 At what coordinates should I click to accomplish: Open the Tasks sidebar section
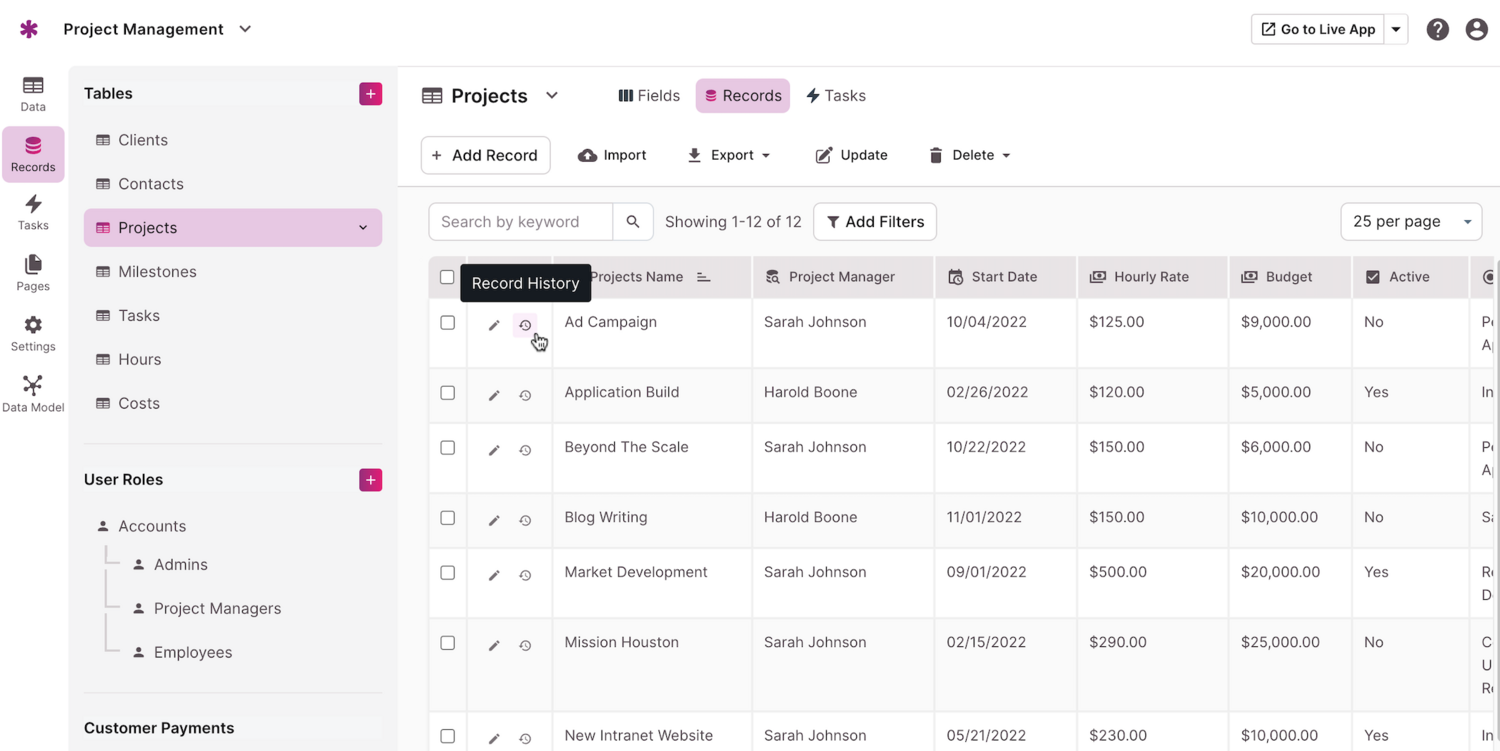click(x=33, y=212)
